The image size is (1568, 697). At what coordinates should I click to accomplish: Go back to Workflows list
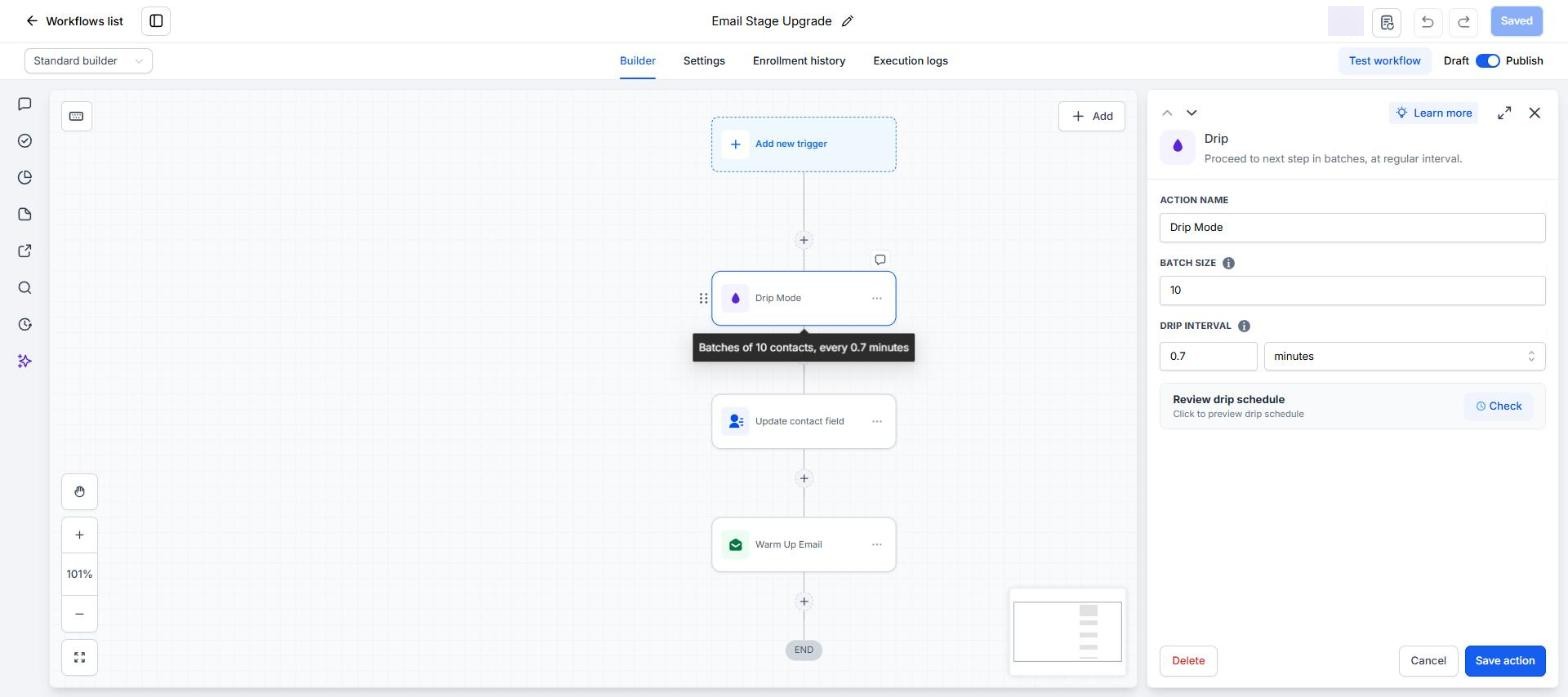coord(75,21)
